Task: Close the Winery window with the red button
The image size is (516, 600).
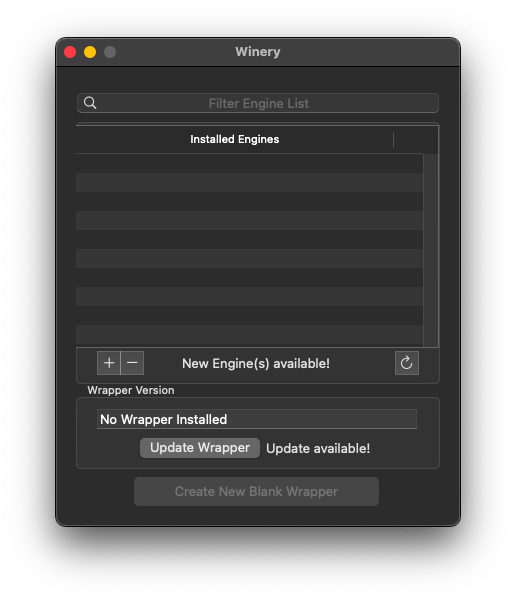Action: (70, 52)
